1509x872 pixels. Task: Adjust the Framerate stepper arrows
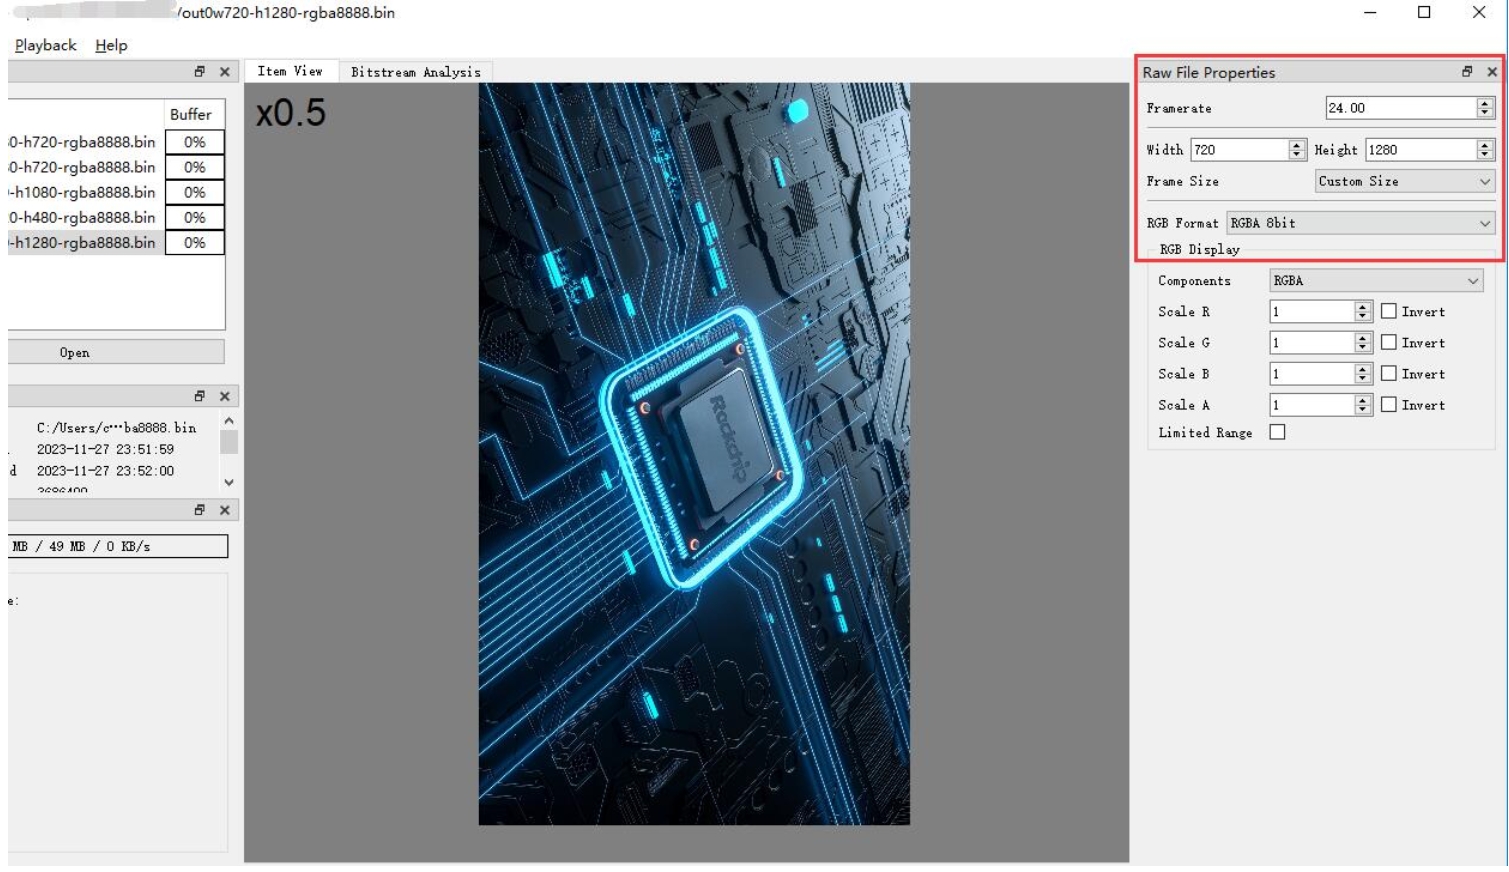click(x=1485, y=108)
